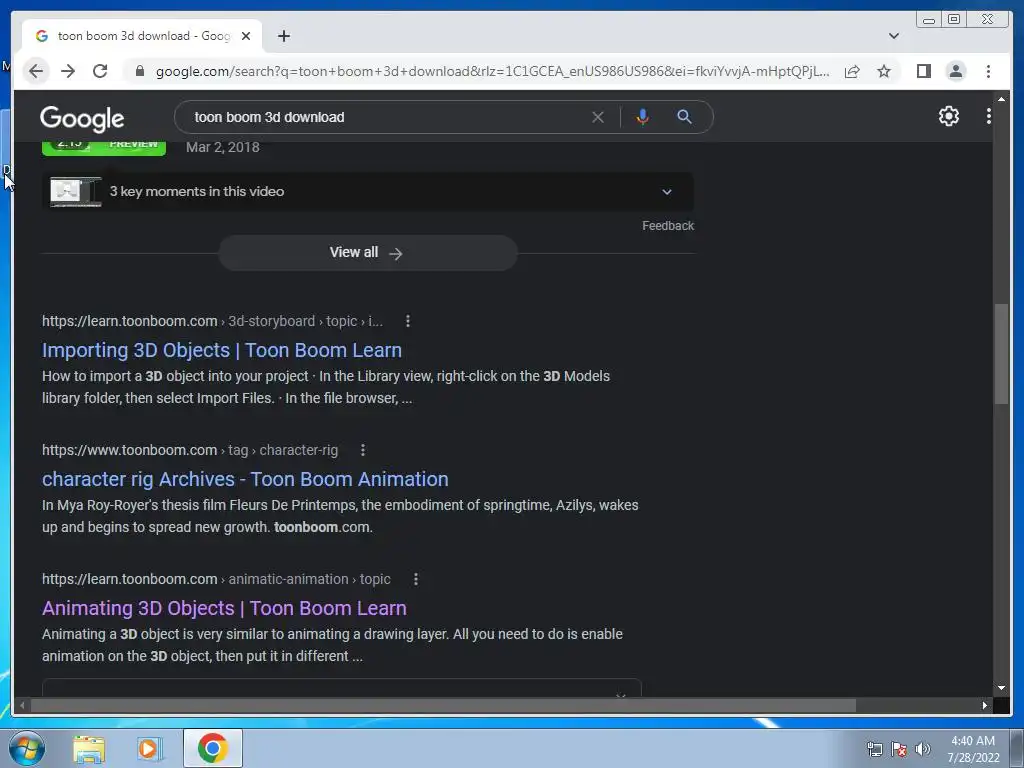Click the horizontal scrollbar thumb
This screenshot has width=1024, height=768.
click(x=443, y=705)
